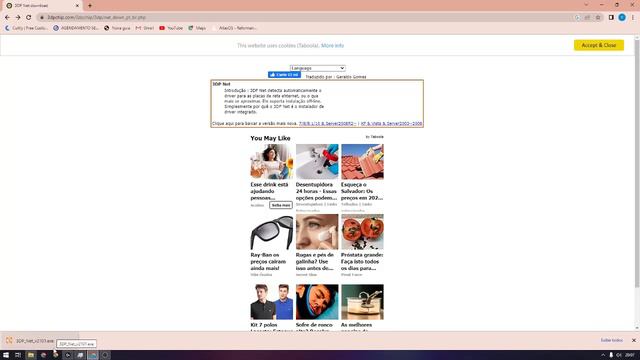Select the 3DP Net download tab
This screenshot has width=640, height=360.
[43, 6]
